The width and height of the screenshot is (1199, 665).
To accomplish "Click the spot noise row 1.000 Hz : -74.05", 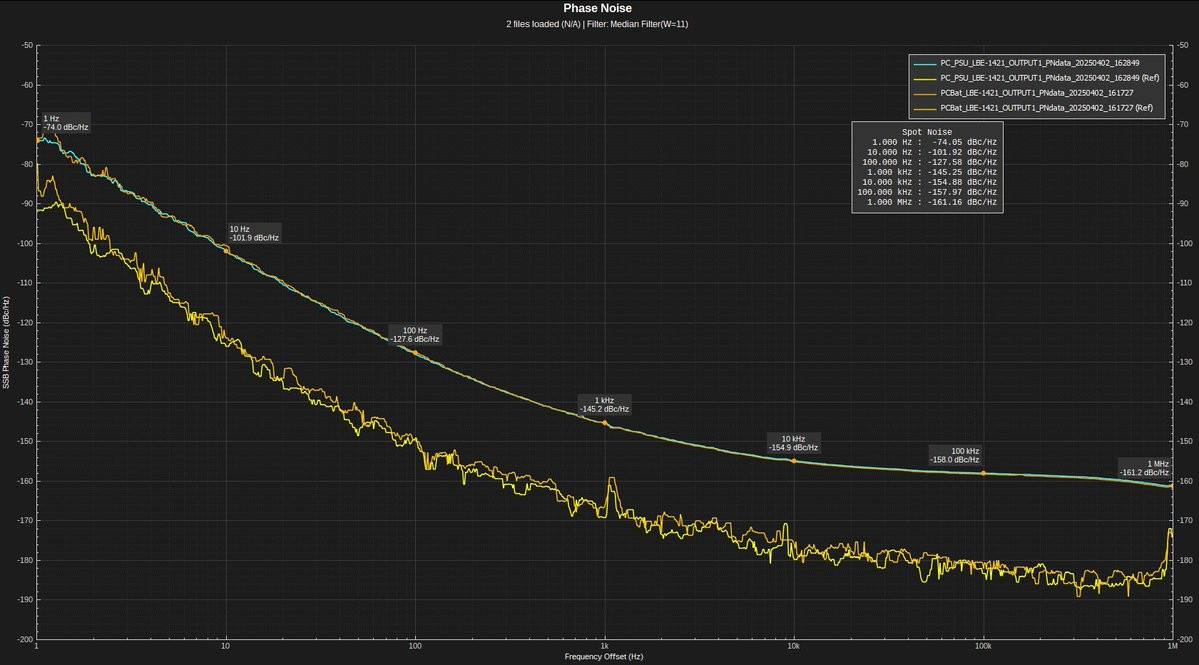I will (934, 142).
